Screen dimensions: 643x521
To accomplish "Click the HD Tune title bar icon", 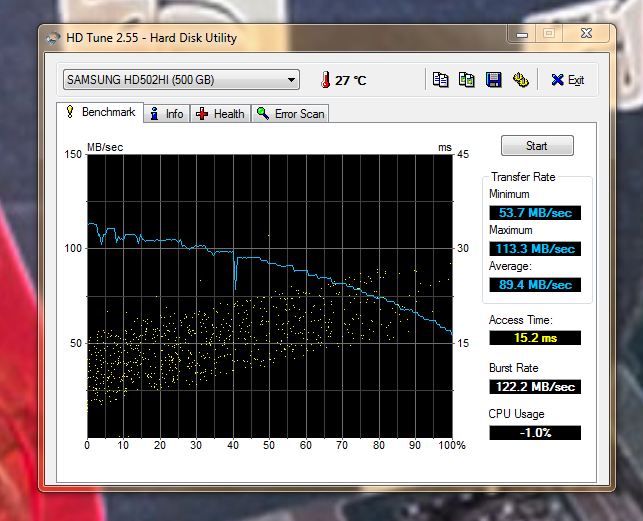I will 53,38.
